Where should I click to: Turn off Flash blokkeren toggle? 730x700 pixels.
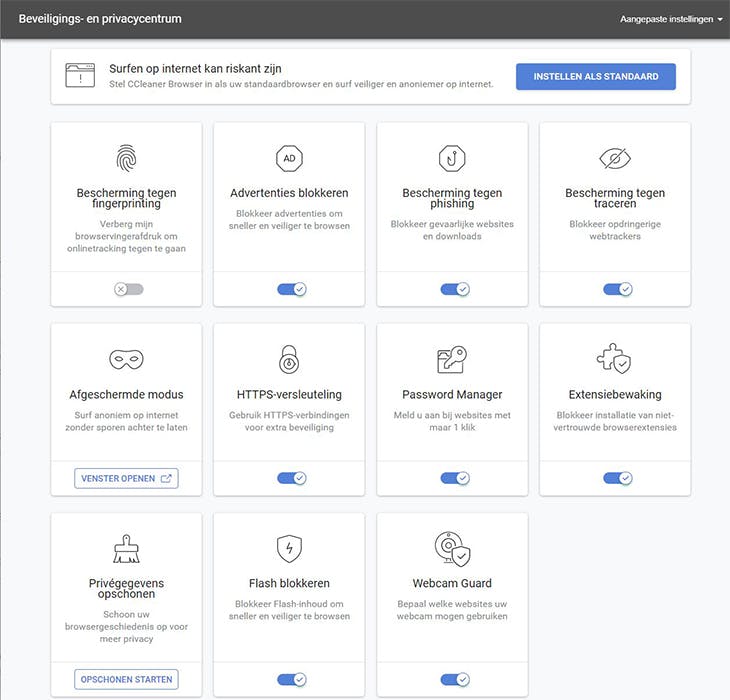[x=292, y=680]
